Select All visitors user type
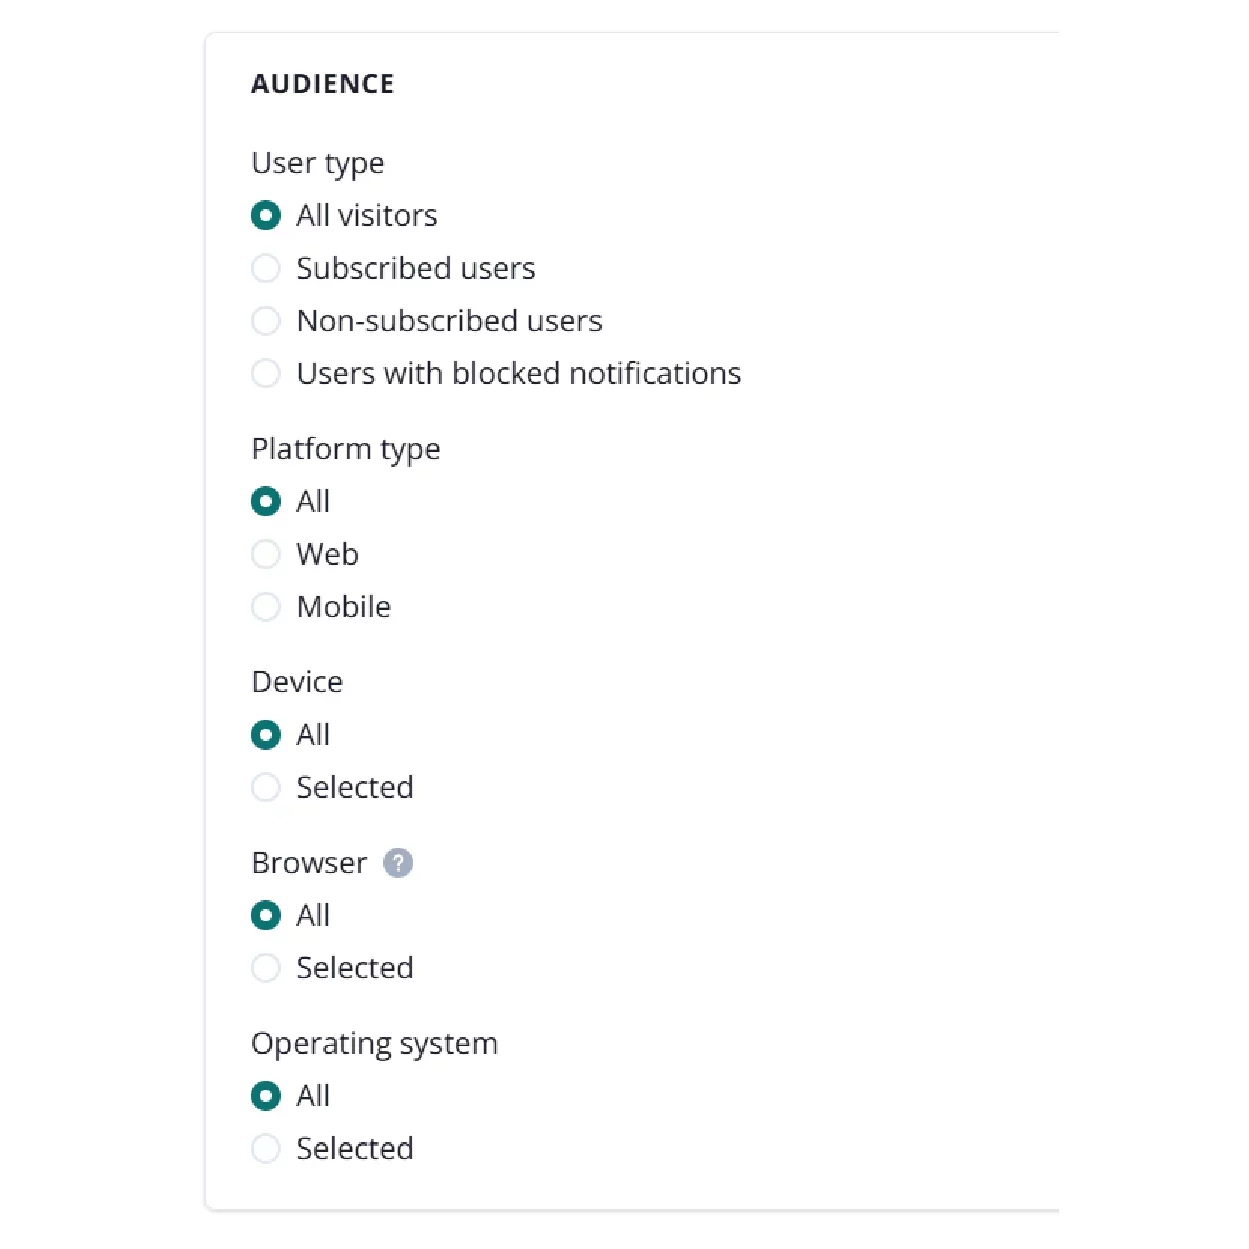 coord(266,216)
